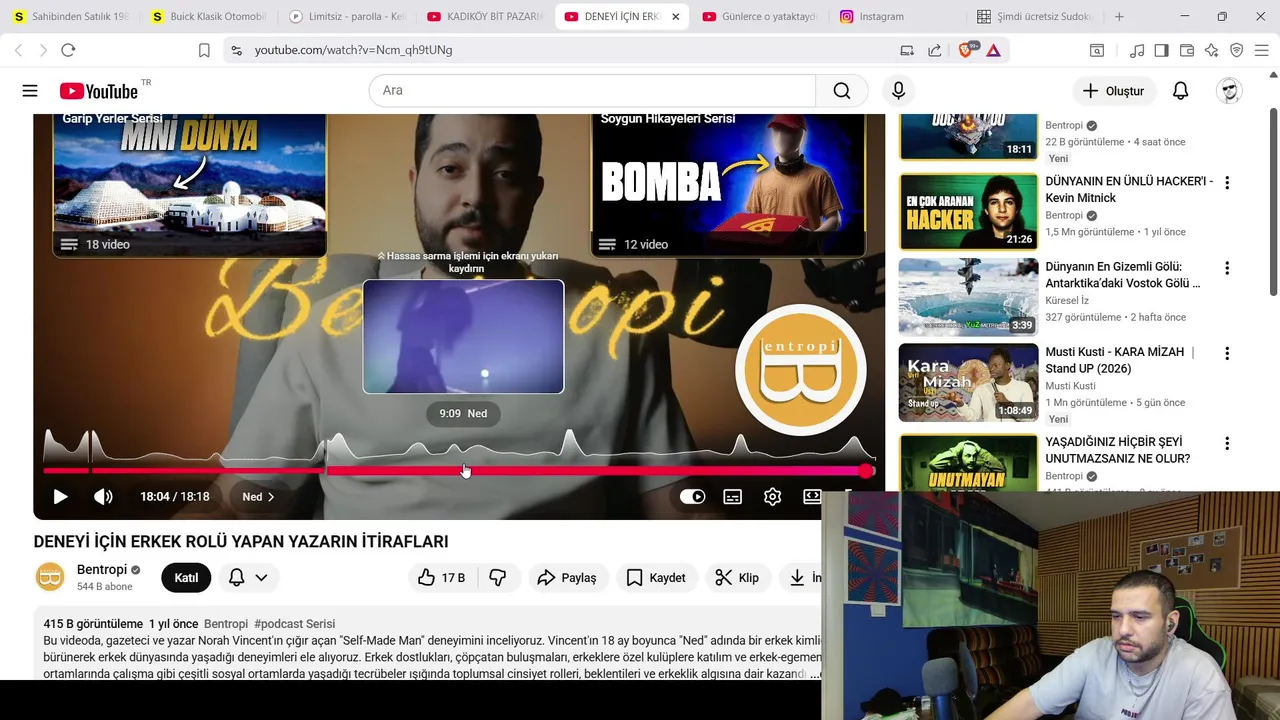Open Musti Kusti KARA MİZAH video

tap(968, 382)
